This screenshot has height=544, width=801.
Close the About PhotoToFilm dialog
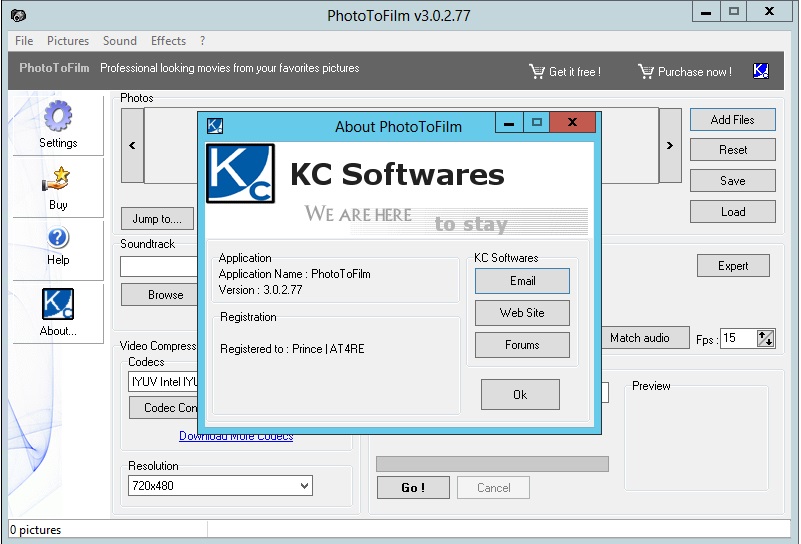click(572, 122)
